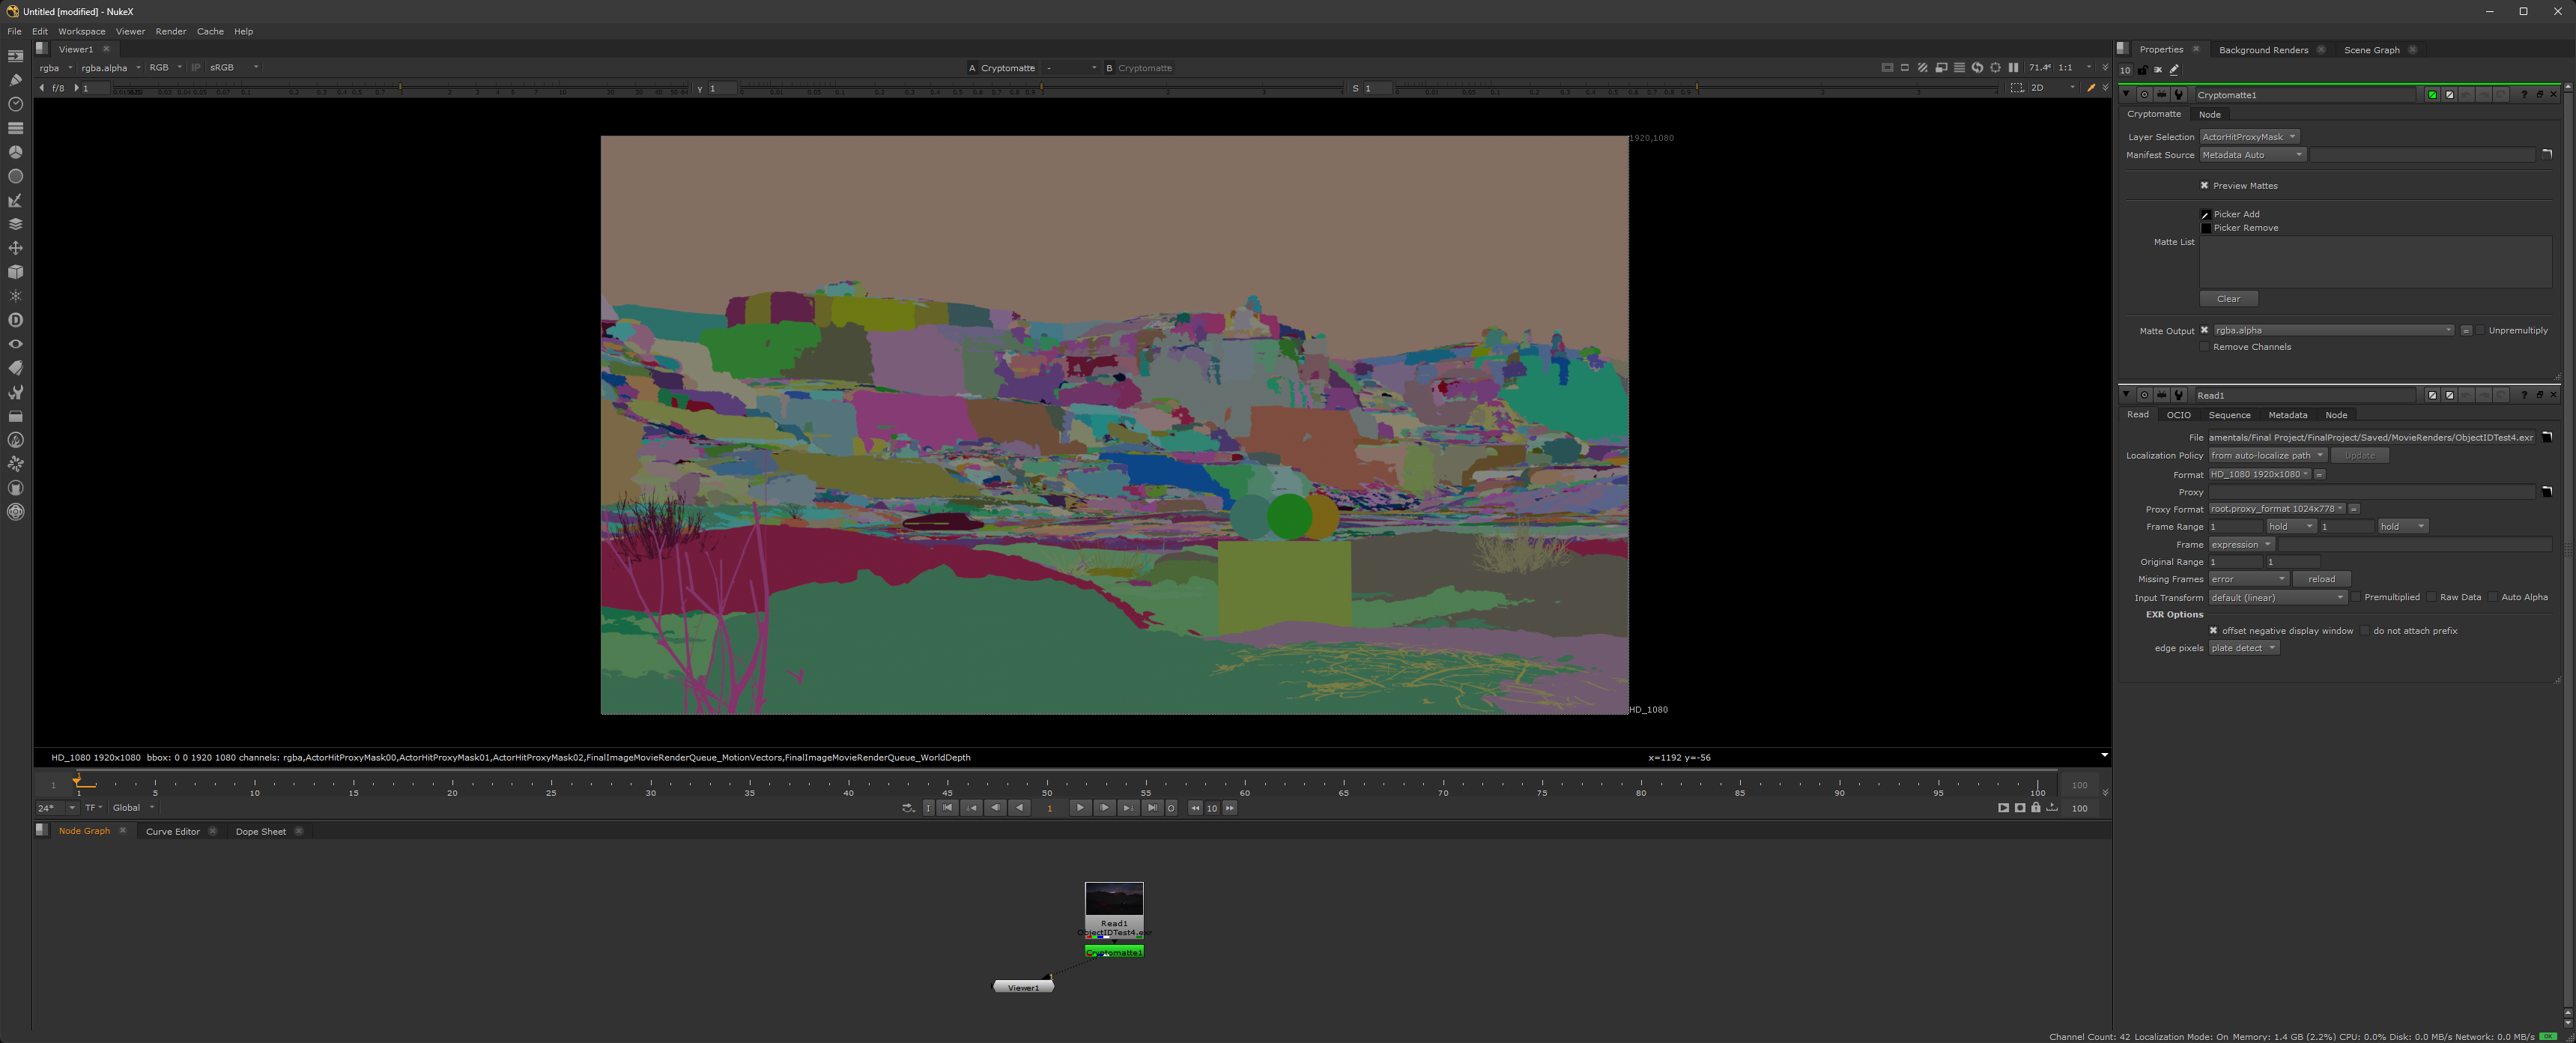This screenshot has height=1043, width=2576.
Task: Open the Manifest Source dropdown
Action: pos(2253,155)
